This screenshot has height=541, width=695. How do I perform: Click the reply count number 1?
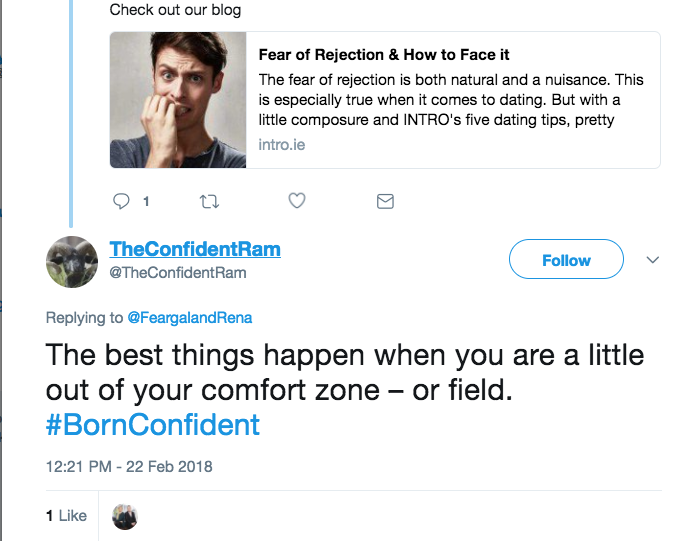(x=146, y=201)
